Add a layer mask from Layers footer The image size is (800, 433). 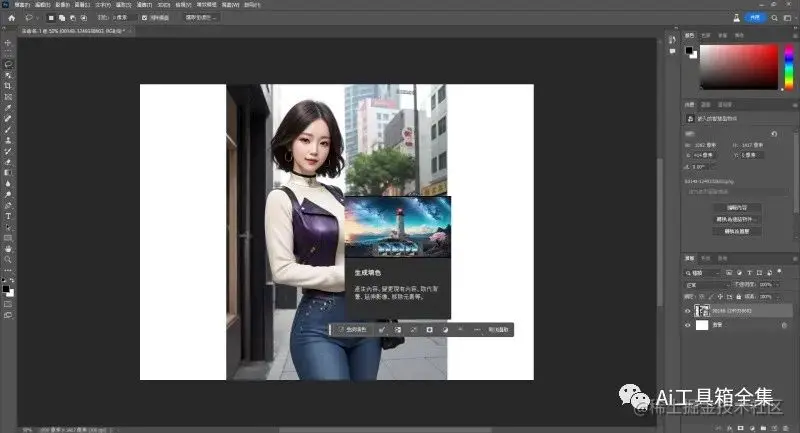point(741,428)
